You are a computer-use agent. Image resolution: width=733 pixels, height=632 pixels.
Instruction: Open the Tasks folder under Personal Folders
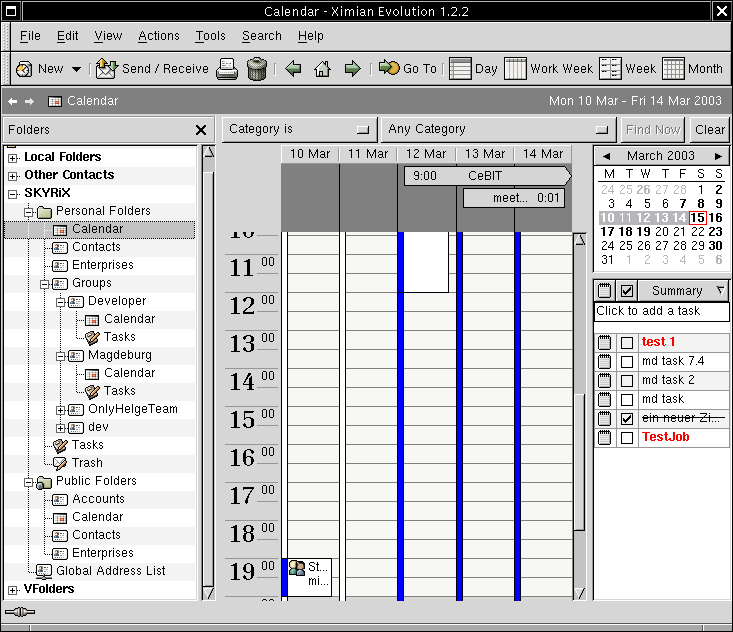pos(87,445)
